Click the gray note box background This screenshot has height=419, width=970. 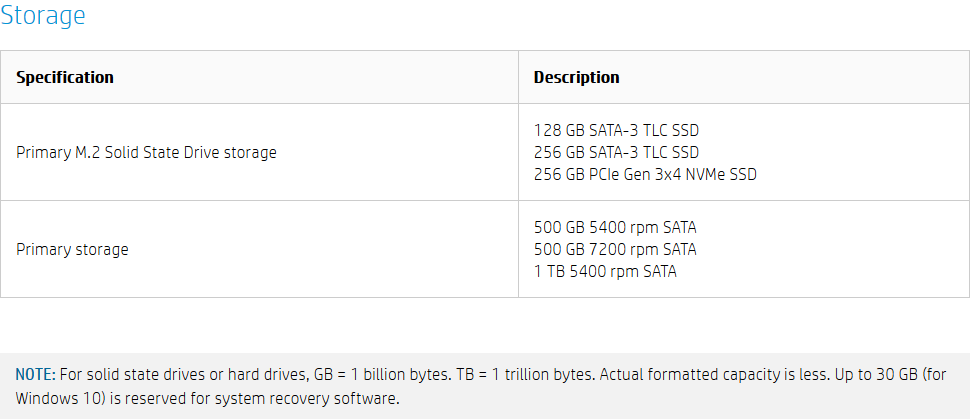[485, 386]
